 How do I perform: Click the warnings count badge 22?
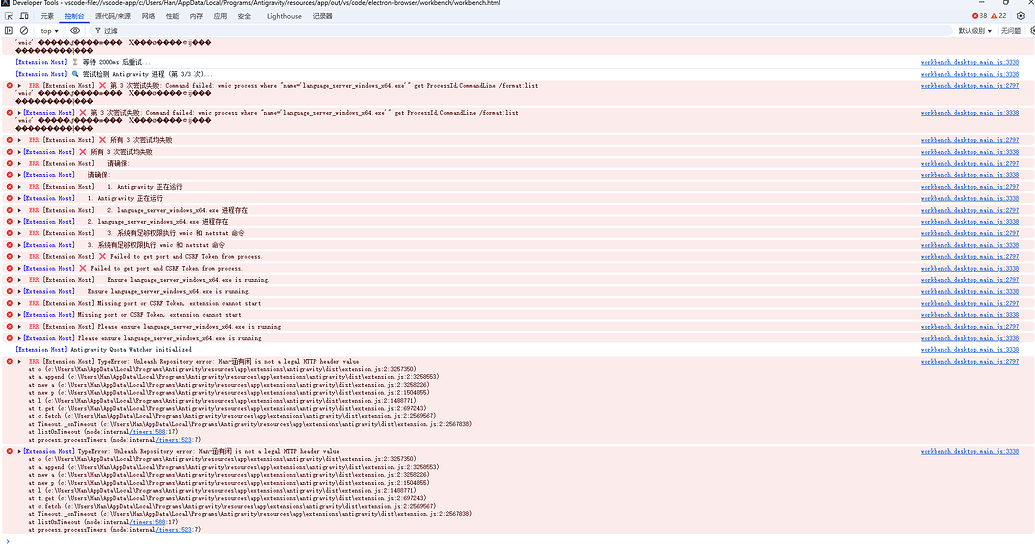tap(999, 16)
